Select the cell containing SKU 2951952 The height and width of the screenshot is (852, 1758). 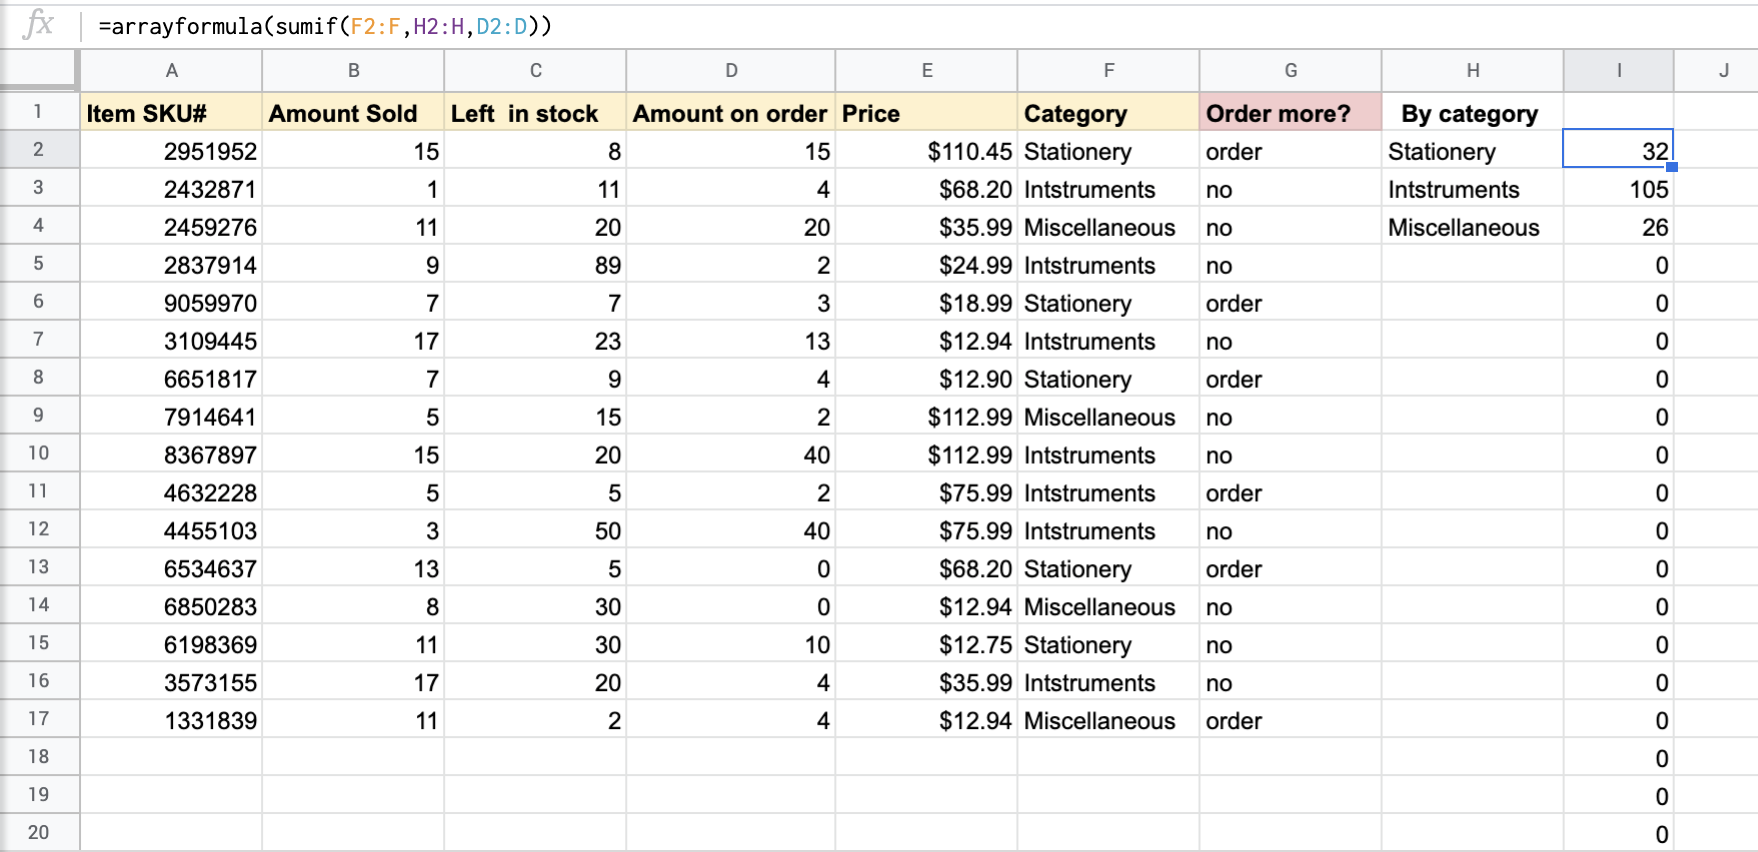tap(171, 151)
